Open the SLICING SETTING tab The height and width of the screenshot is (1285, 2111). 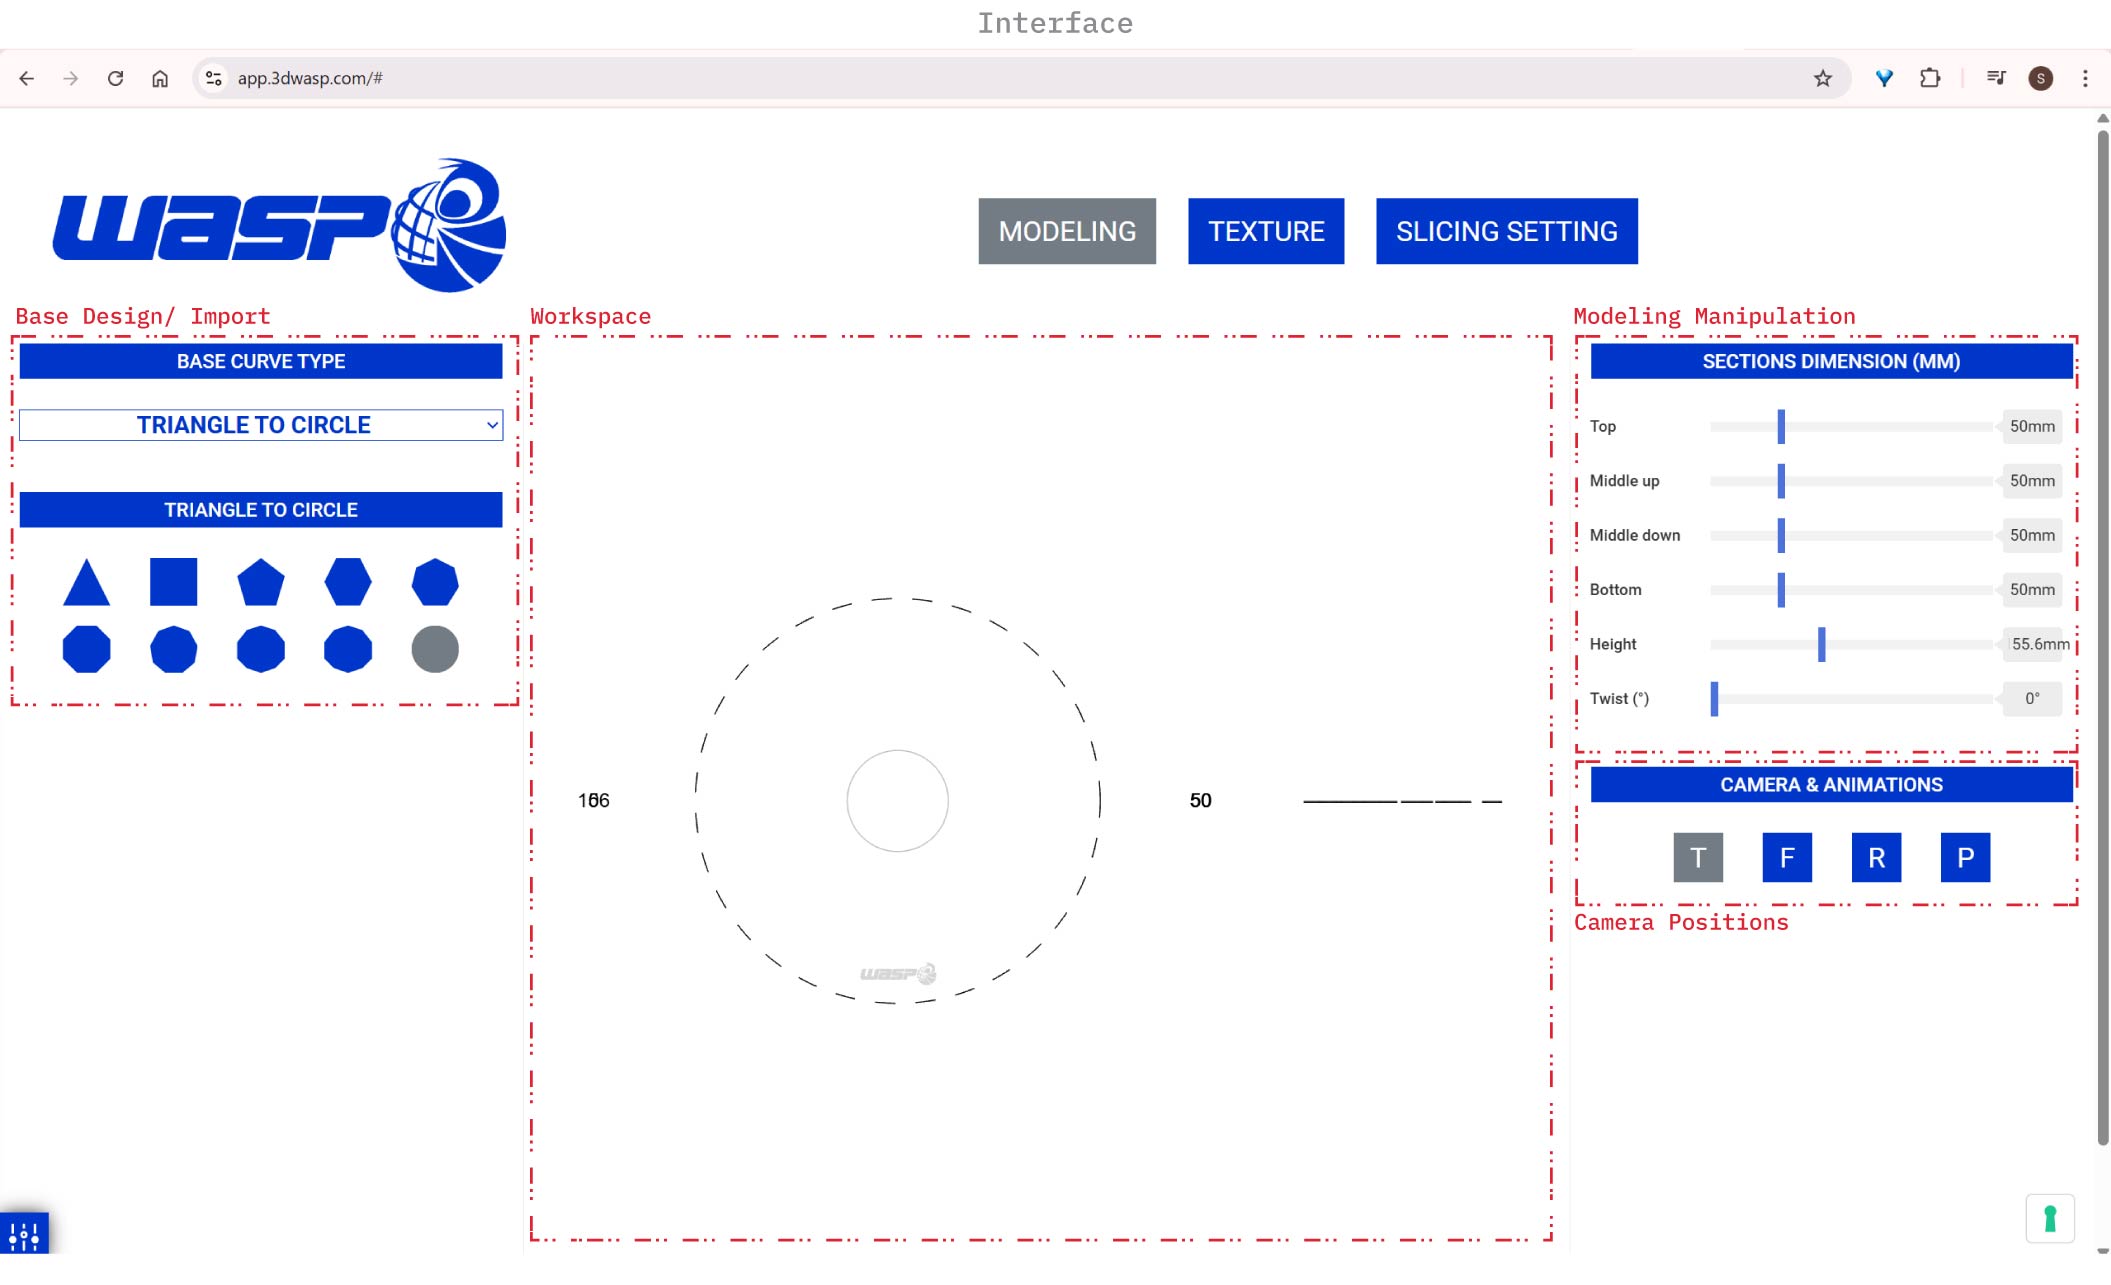coord(1507,231)
